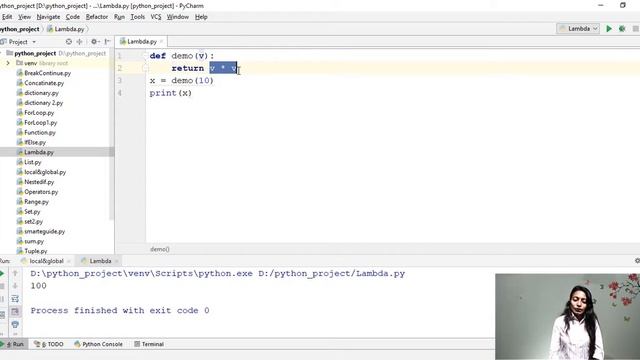
Task: Open the Run tool window button
Action: coord(13,344)
